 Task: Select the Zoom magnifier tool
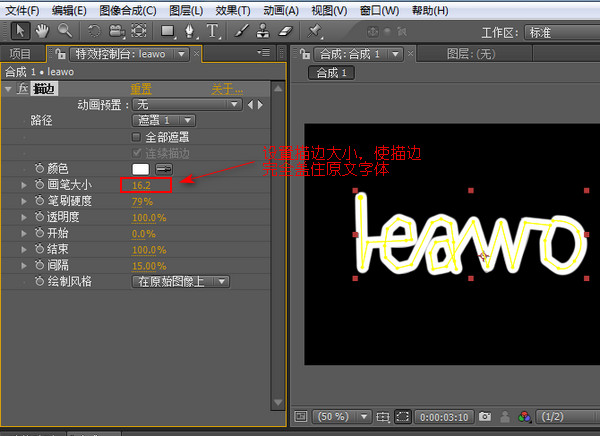[65, 31]
